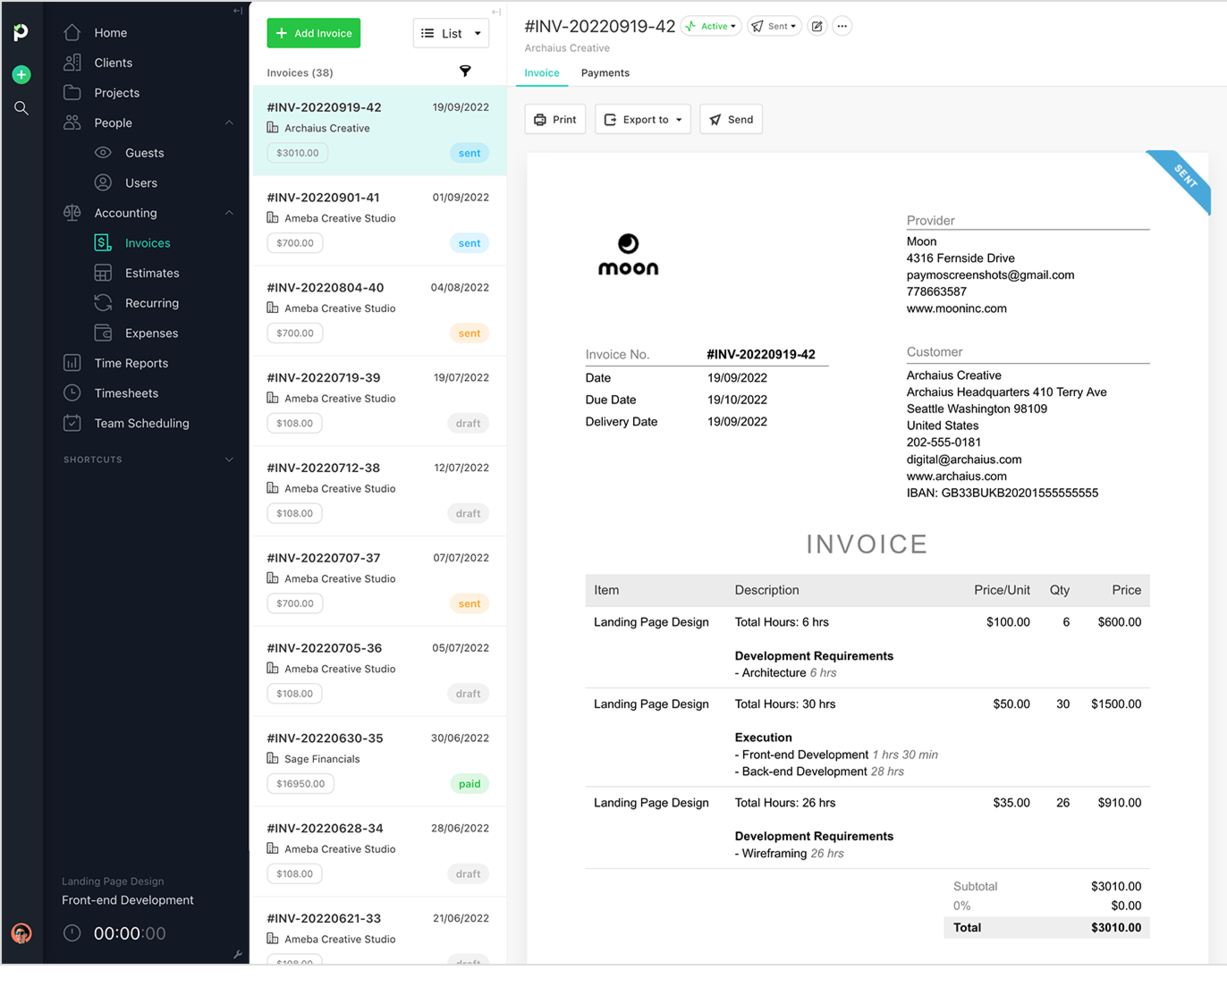Collapse the People section in the sidebar
The image size is (1227, 987).
click(229, 122)
